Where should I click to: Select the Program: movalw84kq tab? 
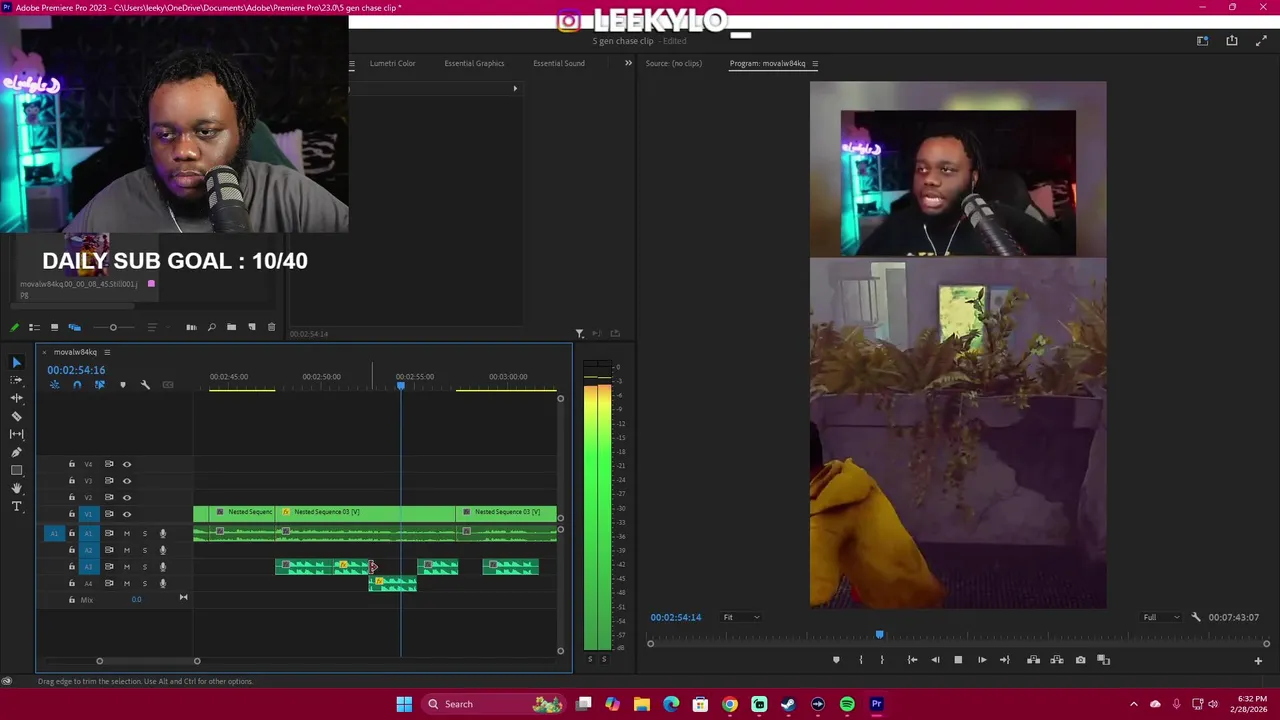click(767, 63)
